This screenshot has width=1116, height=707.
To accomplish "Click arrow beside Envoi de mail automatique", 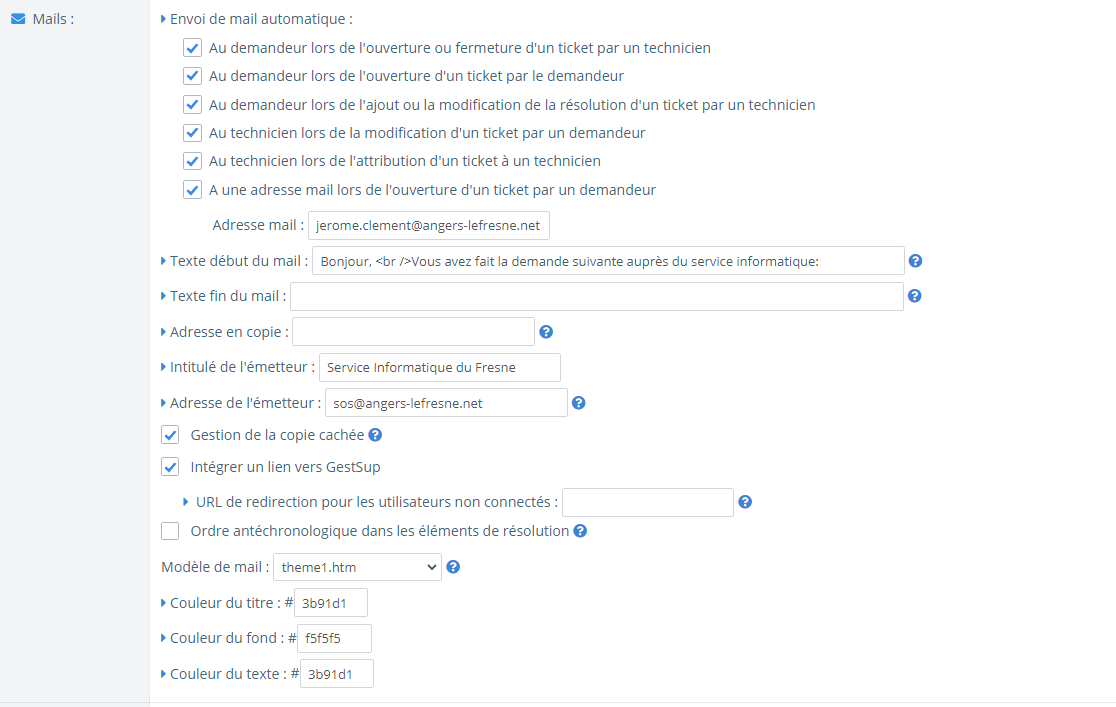I will click(x=164, y=19).
